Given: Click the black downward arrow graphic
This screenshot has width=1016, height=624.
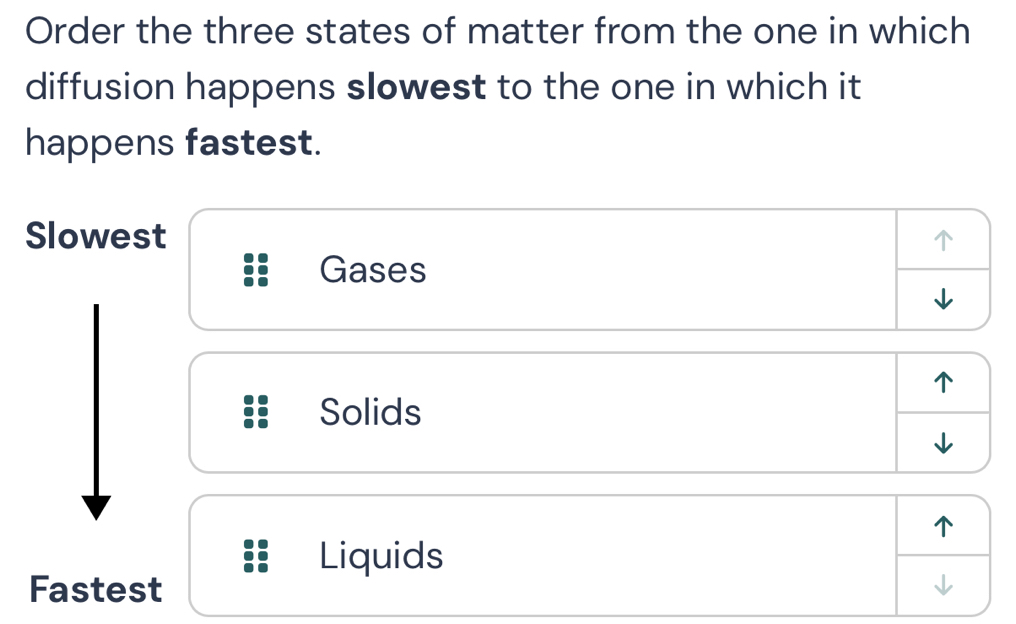Looking at the screenshot, I should 97,412.
